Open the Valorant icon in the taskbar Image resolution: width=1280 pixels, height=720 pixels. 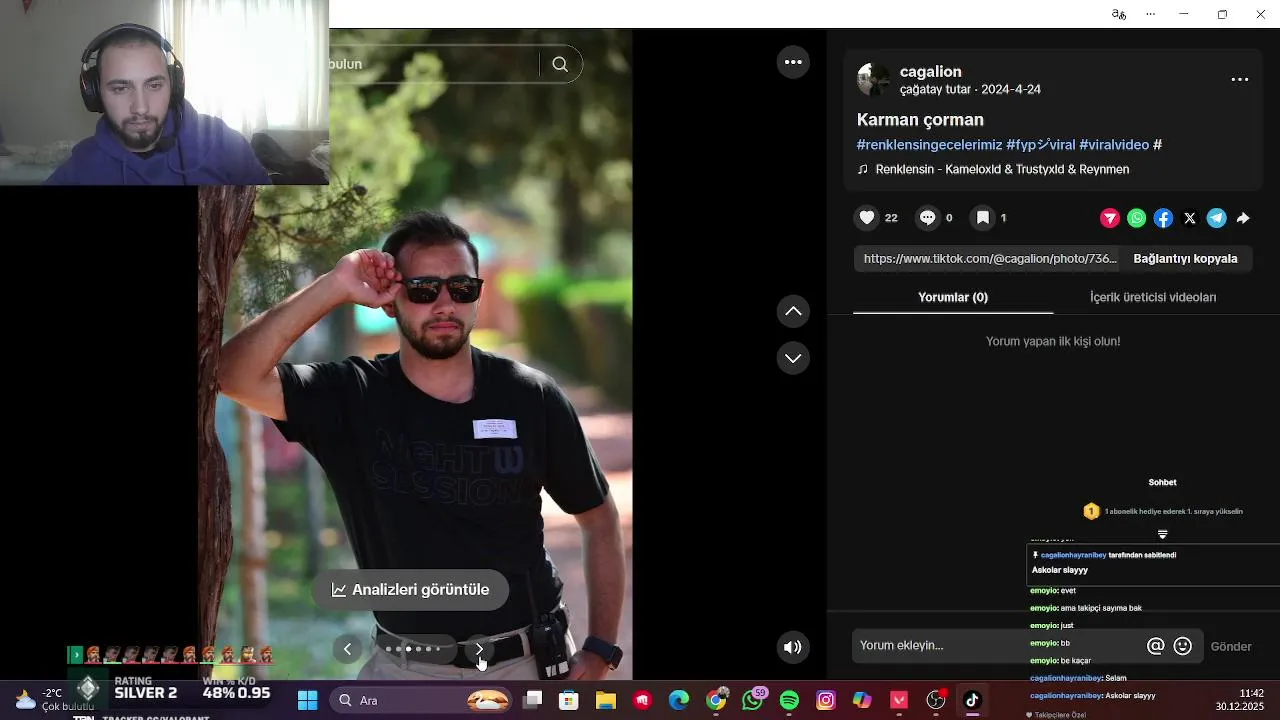[x=899, y=700]
